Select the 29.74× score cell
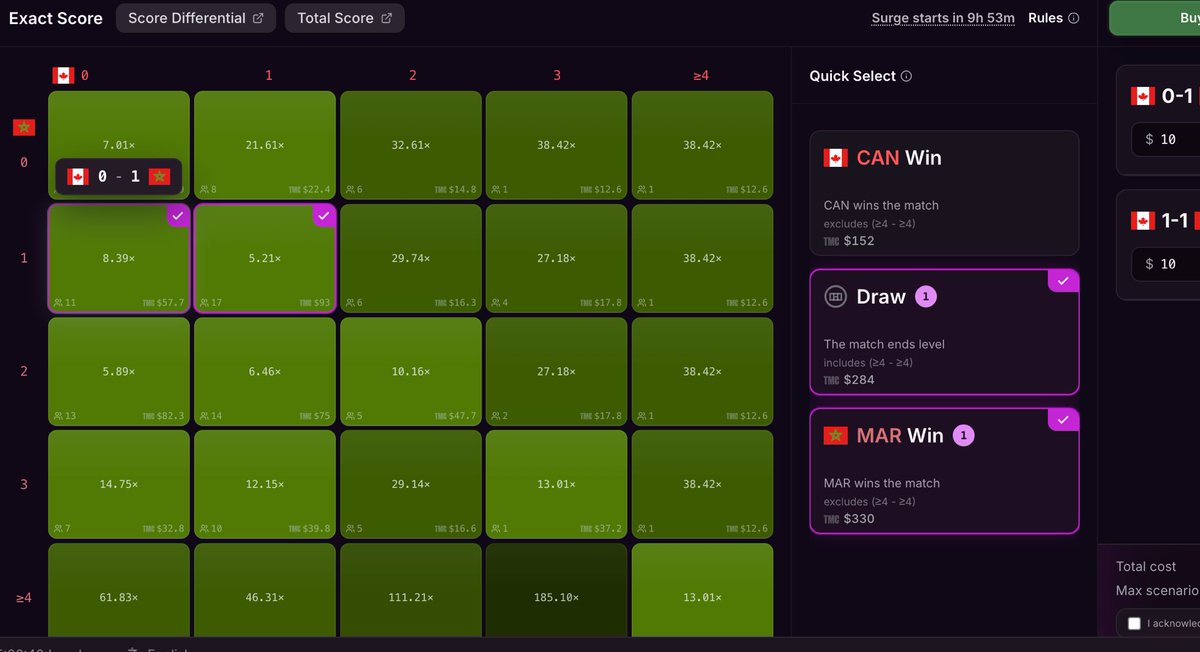Viewport: 1200px width, 652px height. pyautogui.click(x=411, y=258)
